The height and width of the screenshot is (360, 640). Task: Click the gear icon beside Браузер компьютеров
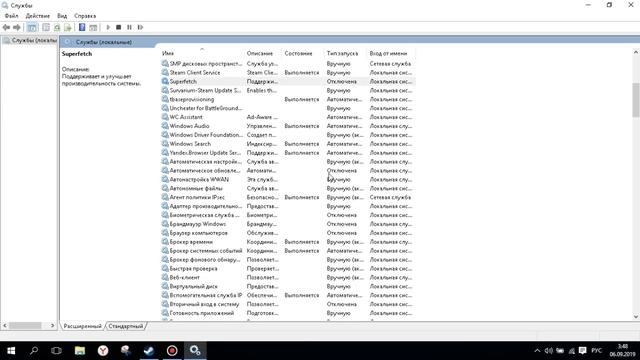pyautogui.click(x=165, y=233)
